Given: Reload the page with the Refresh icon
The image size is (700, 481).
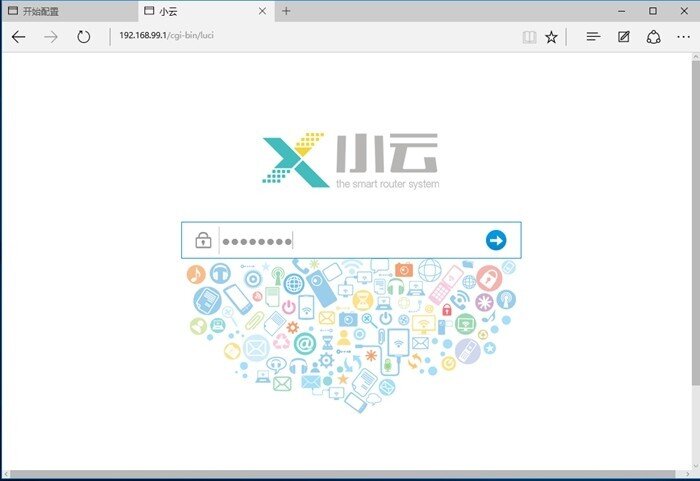Looking at the screenshot, I should tap(83, 37).
